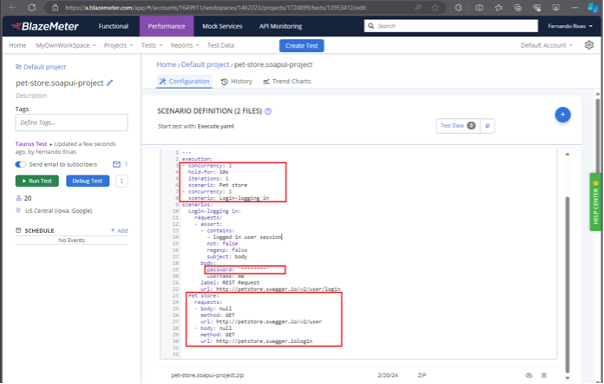
Task: Open browser collections icon
Action: point(518,7)
